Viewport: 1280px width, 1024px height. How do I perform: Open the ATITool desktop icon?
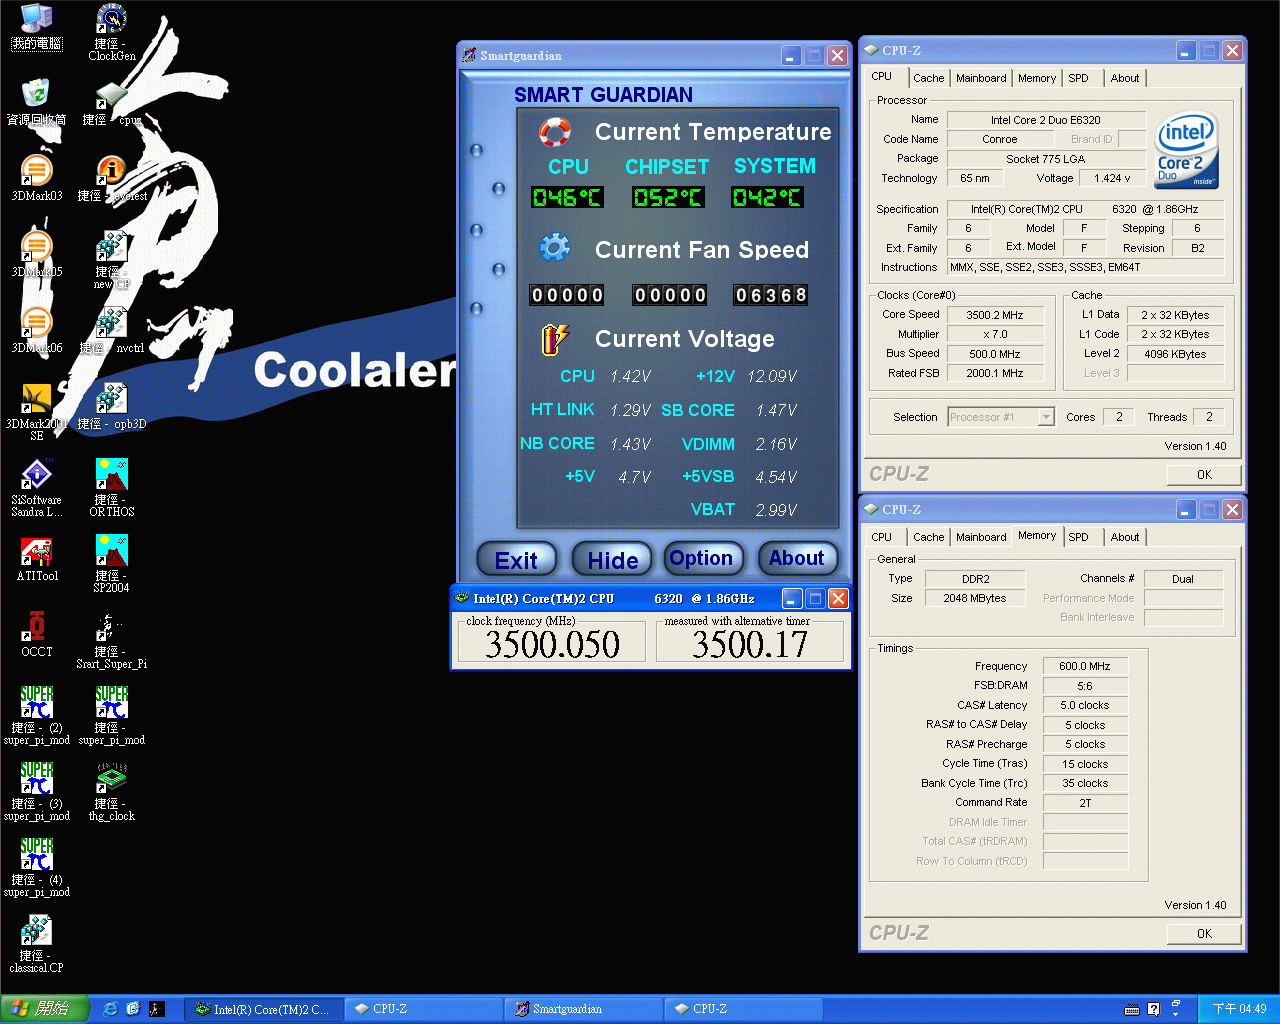(37, 560)
